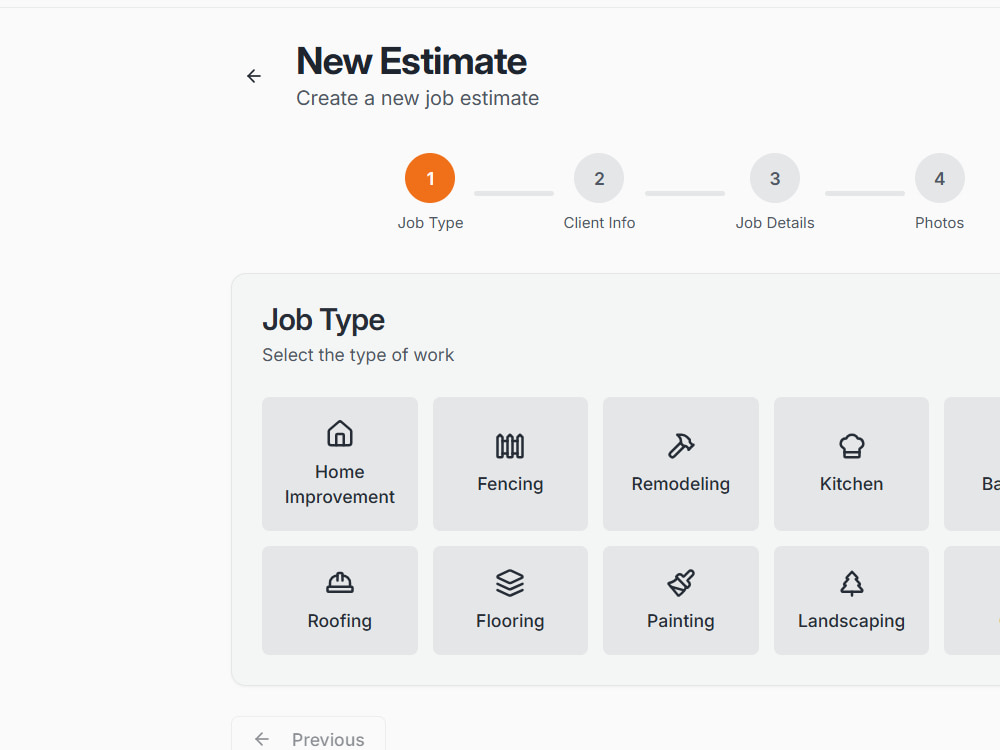
Task: Click the Flooring label text
Action: (510, 621)
